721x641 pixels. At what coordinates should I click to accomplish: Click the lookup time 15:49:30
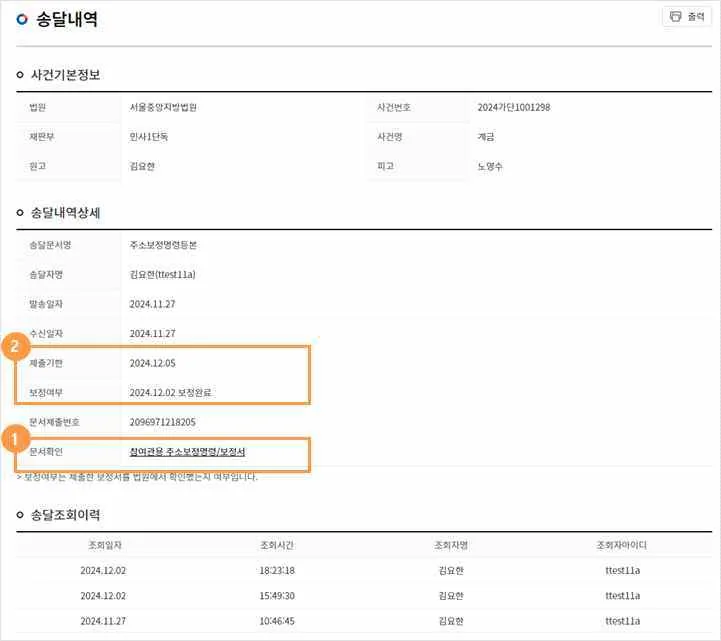[277, 596]
